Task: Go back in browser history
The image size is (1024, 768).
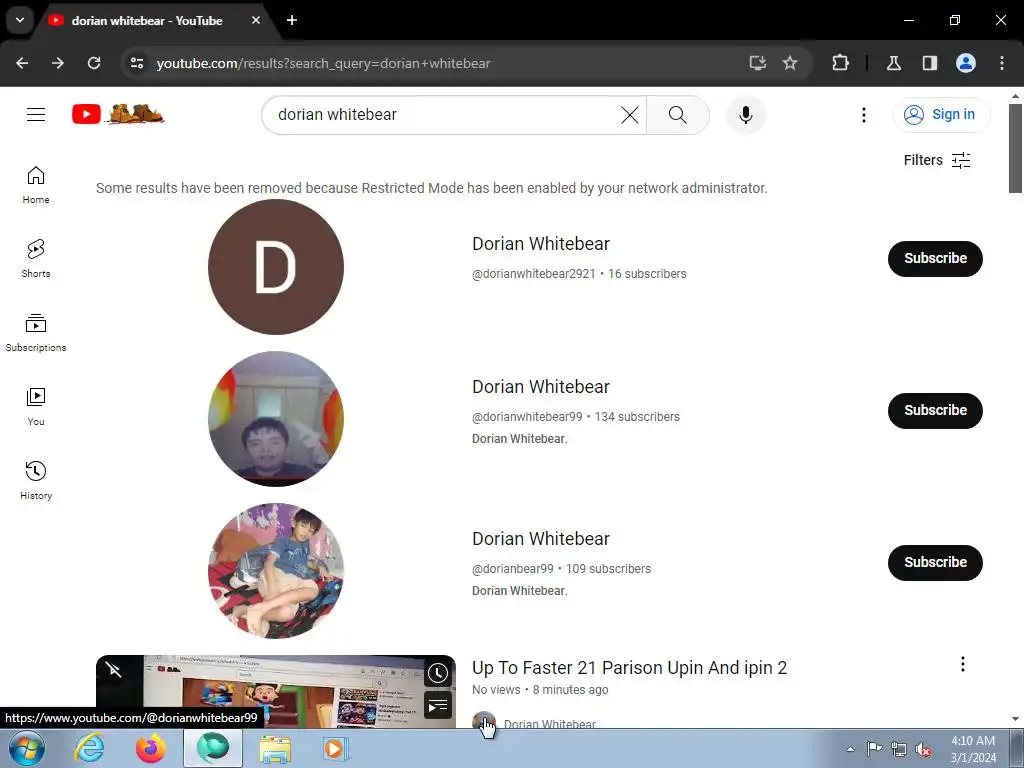Action: [x=22, y=63]
